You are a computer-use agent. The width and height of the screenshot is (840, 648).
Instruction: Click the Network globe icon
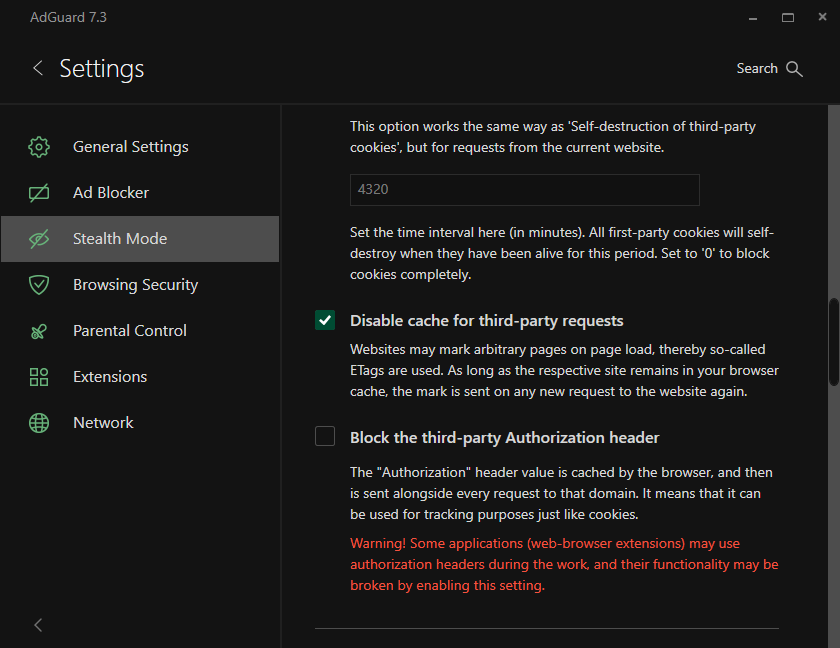point(39,423)
